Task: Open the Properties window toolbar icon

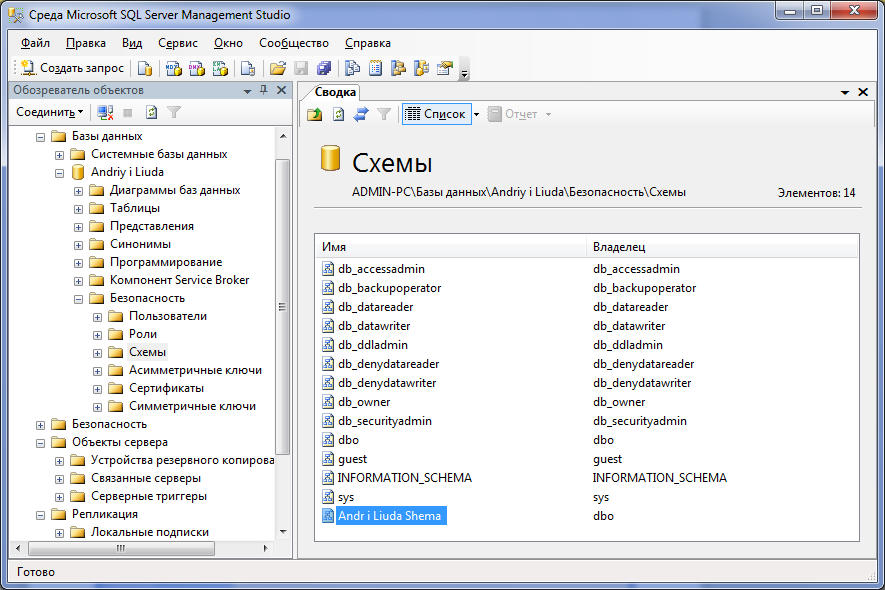Action: [x=445, y=68]
